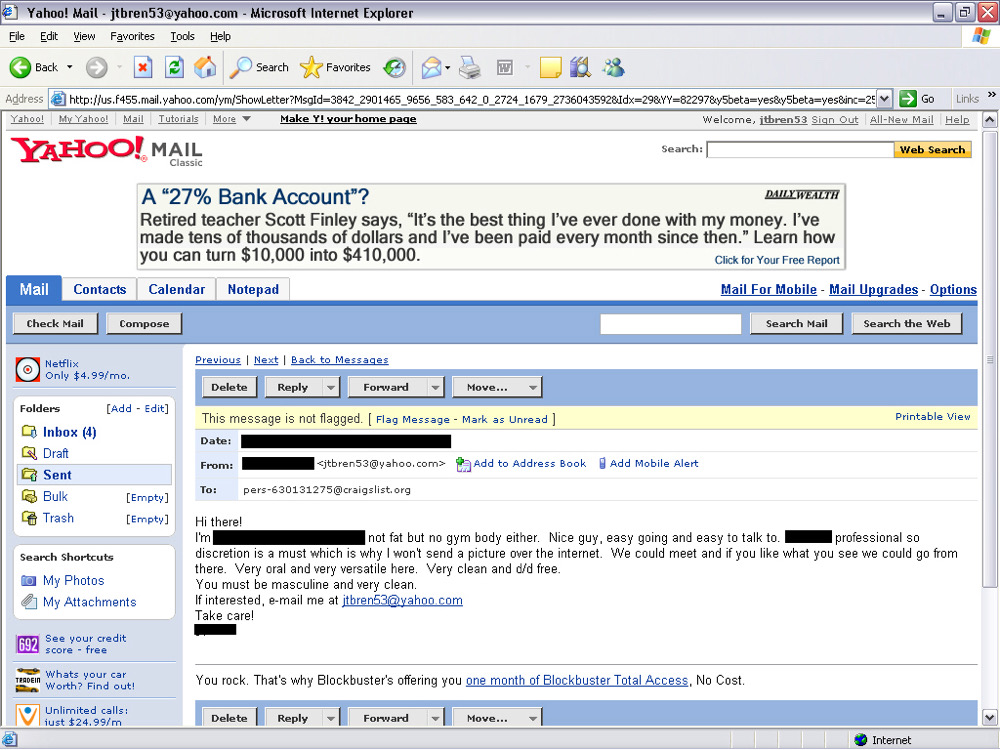Click the Inbox folder icon
This screenshot has height=750, width=1000.
pyautogui.click(x=29, y=432)
